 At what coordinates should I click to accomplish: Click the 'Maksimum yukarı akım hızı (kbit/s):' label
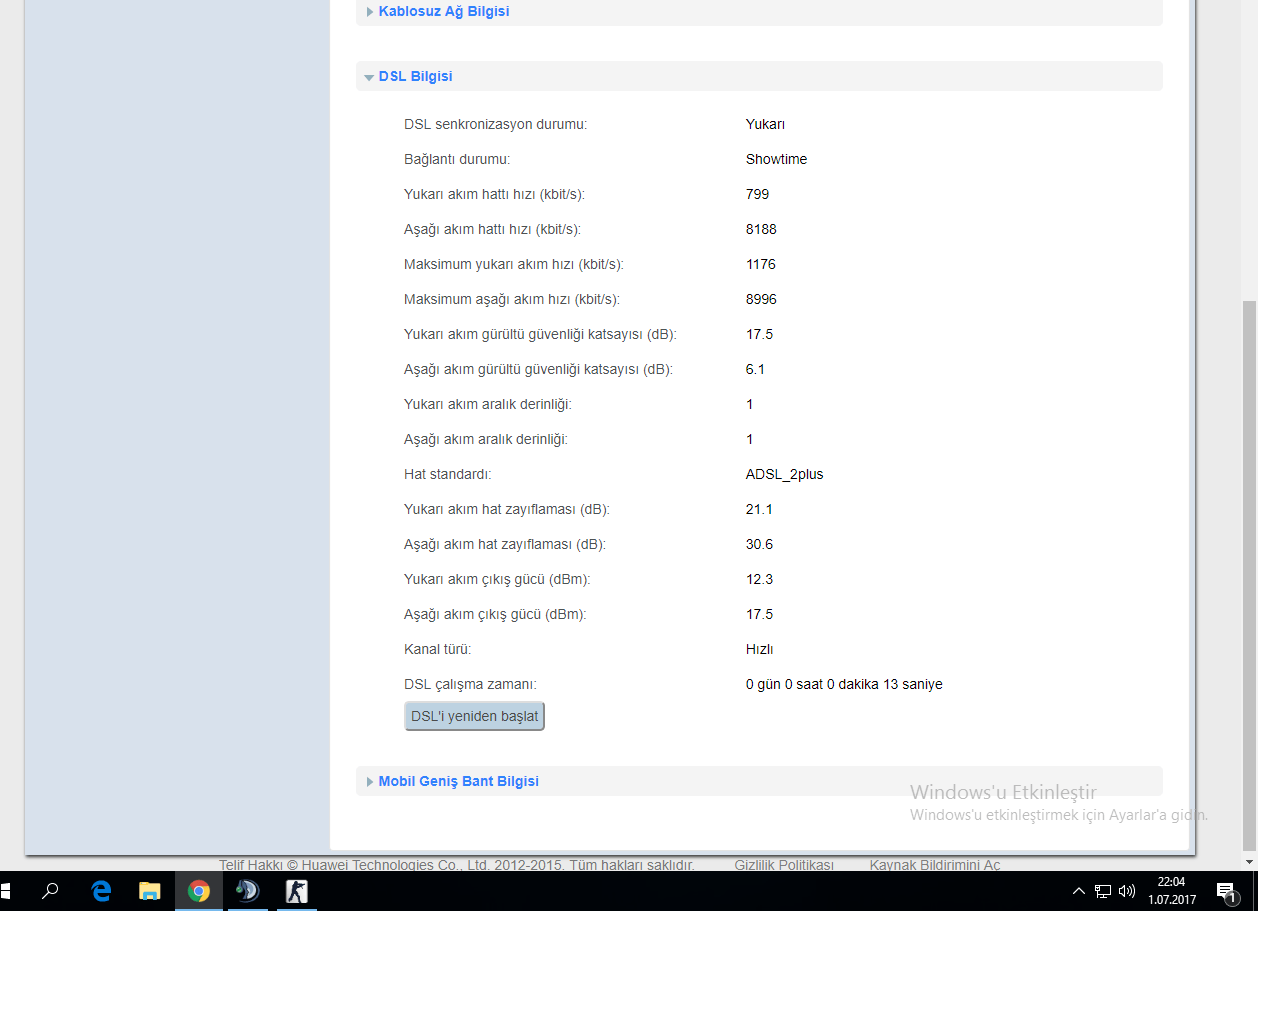(x=514, y=264)
